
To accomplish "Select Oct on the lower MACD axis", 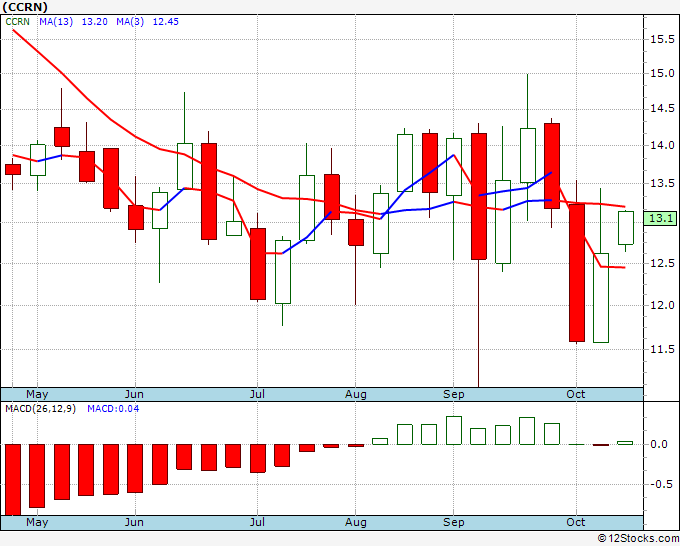I will pos(576,522).
